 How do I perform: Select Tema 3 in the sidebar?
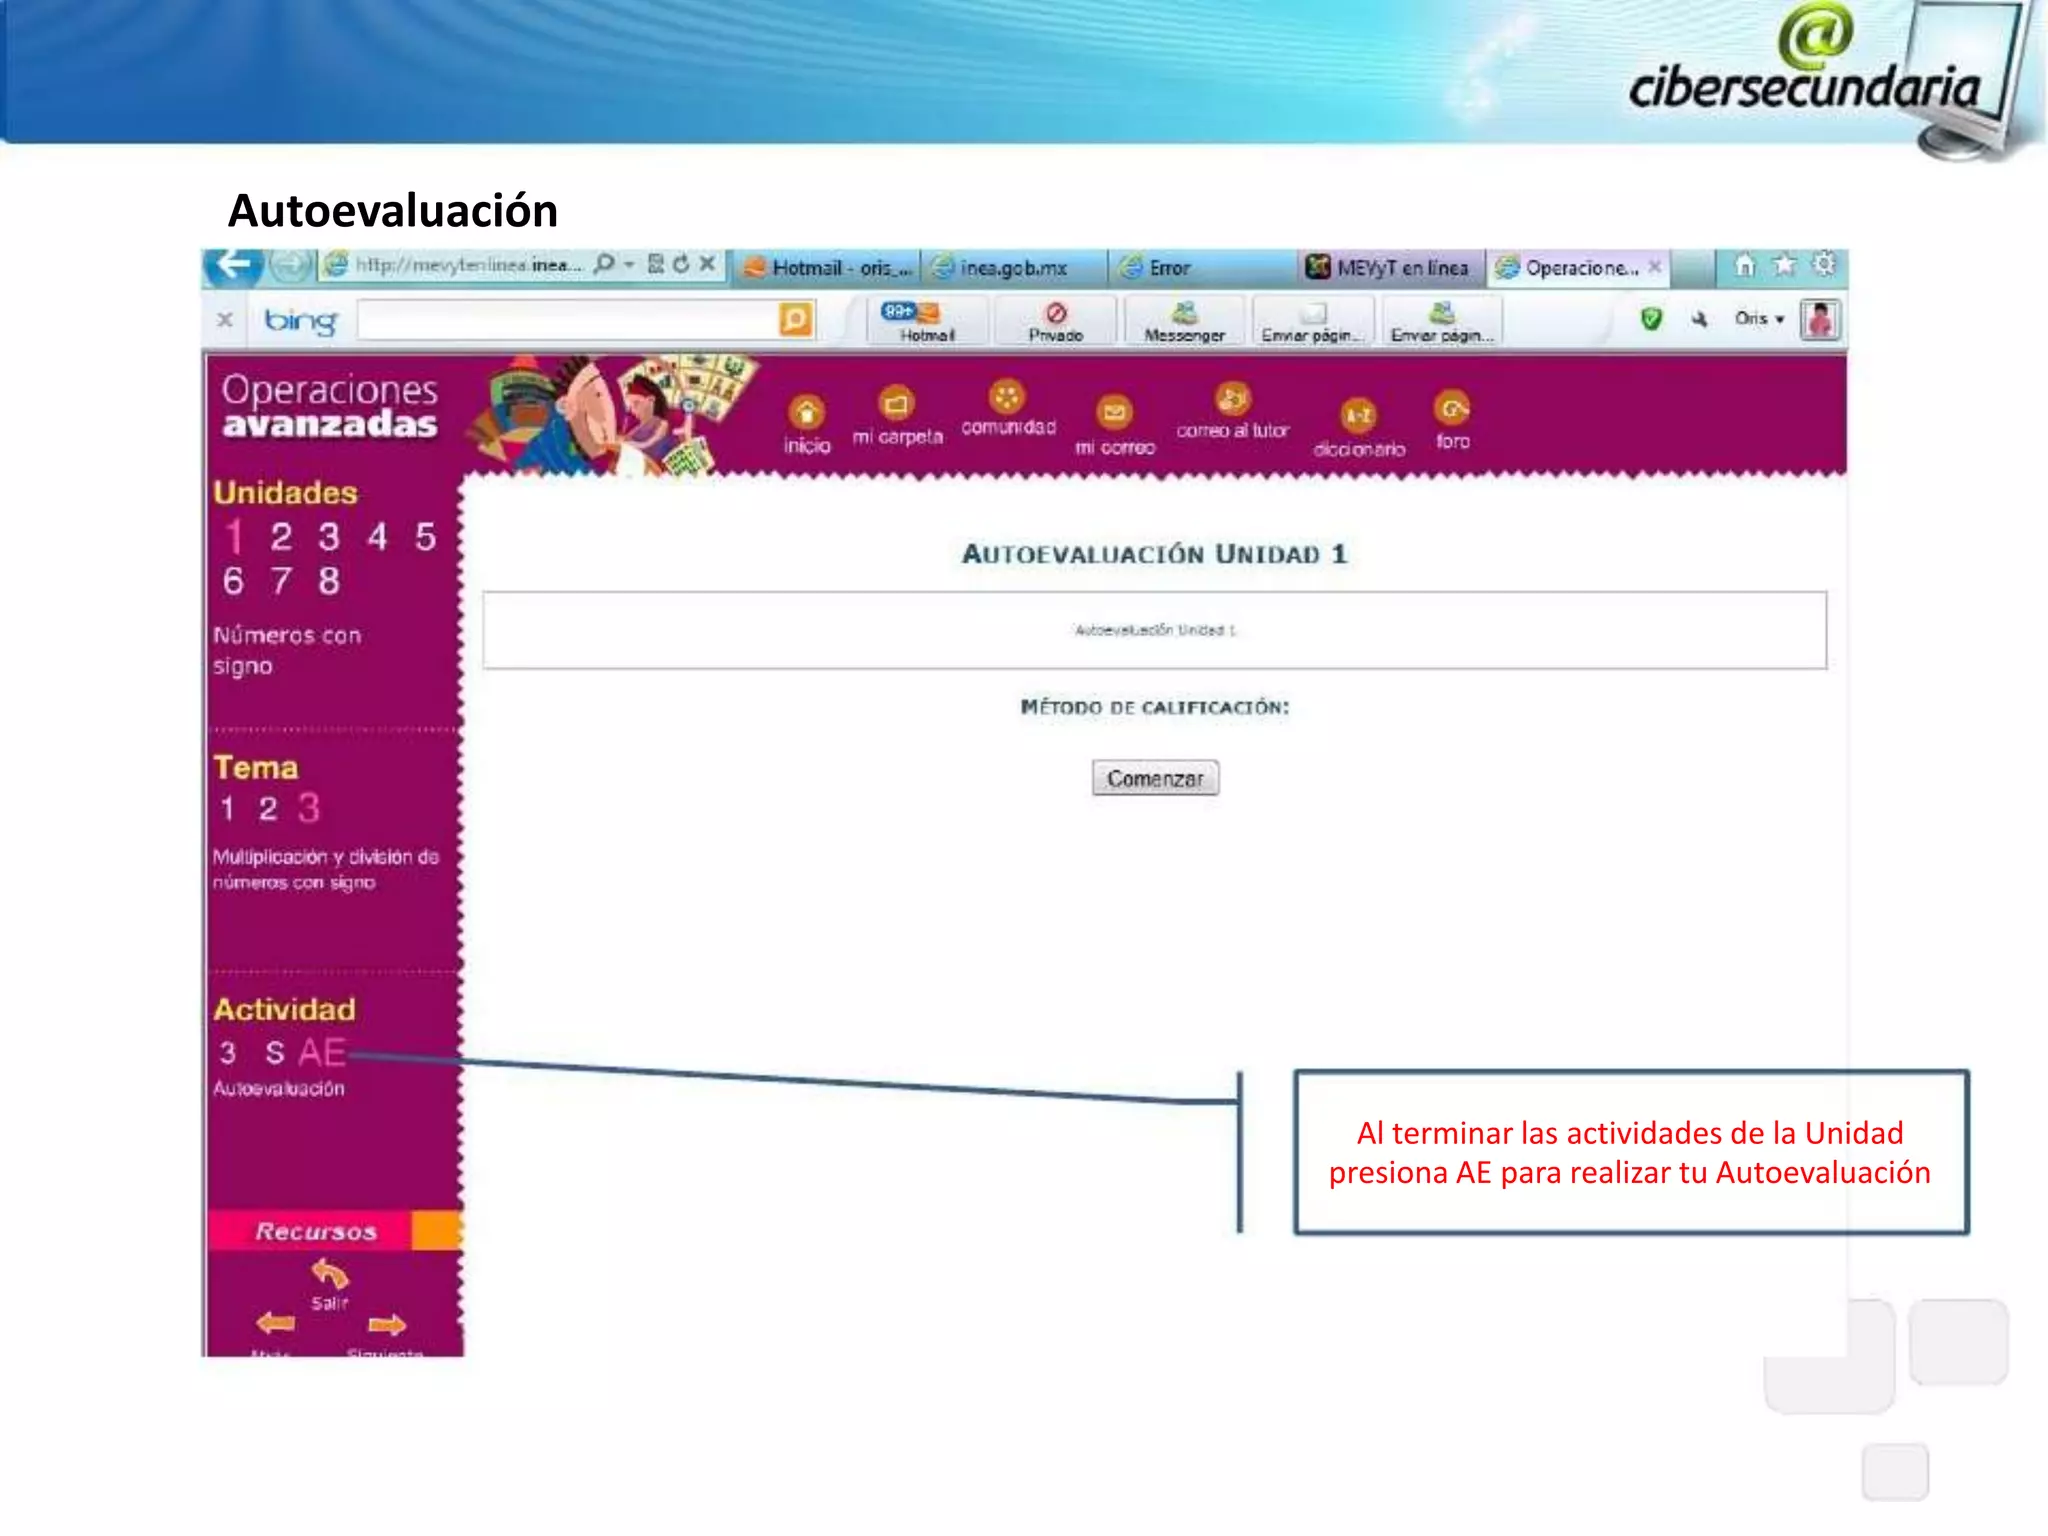click(308, 807)
